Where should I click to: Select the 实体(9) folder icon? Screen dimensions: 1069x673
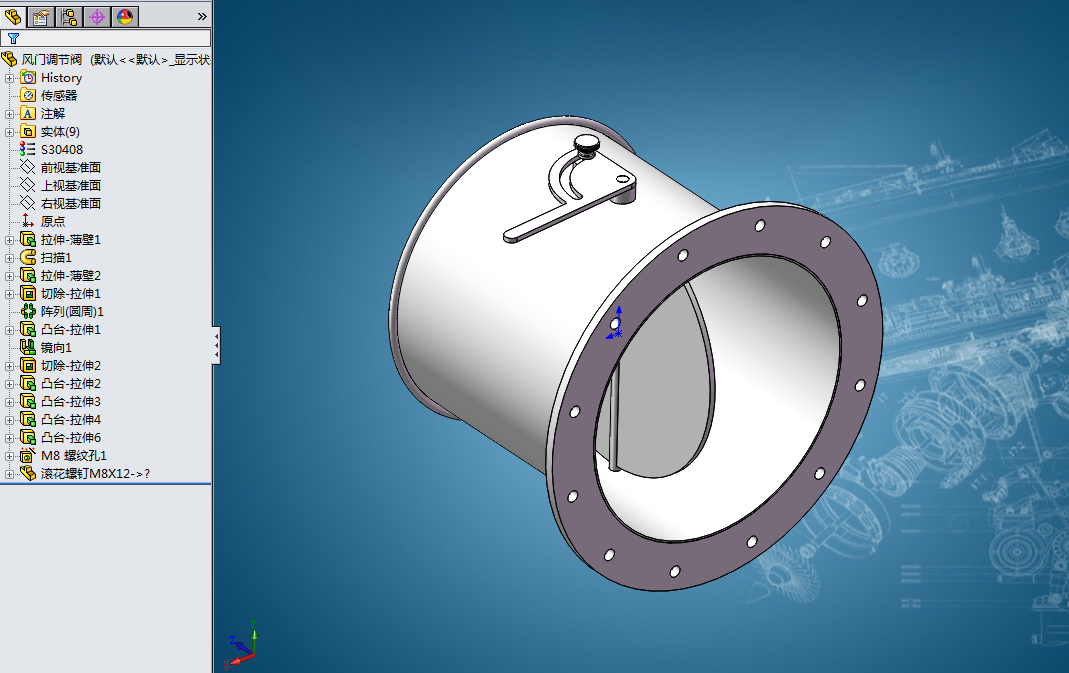coord(28,132)
